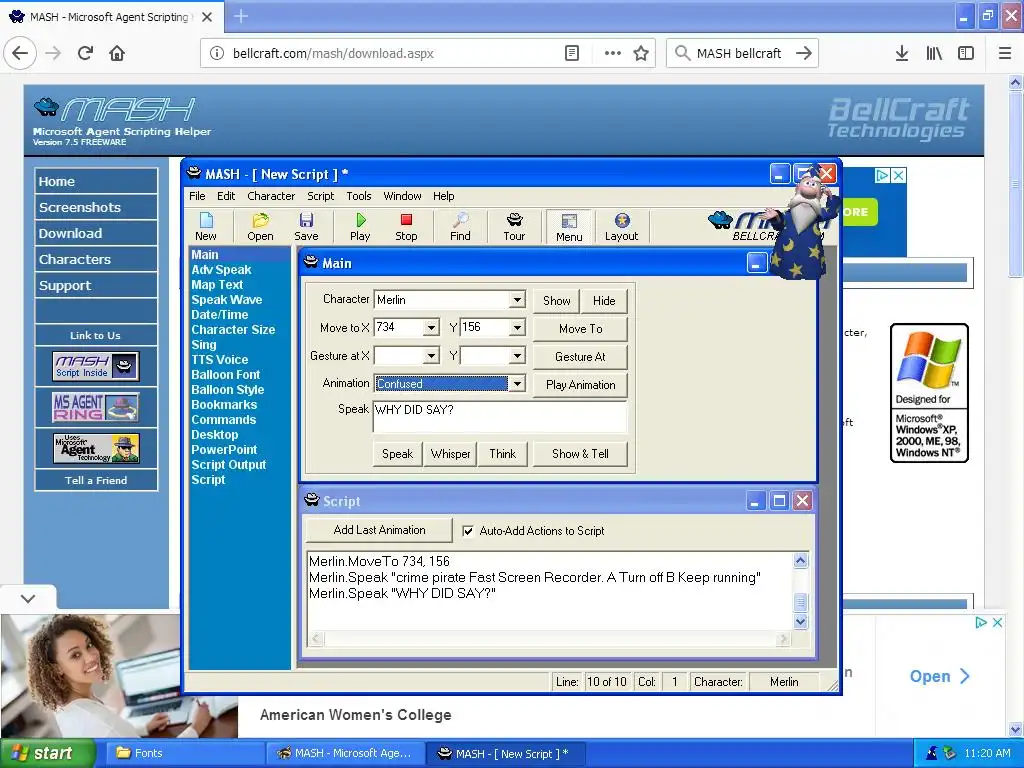Click the Speak text input field
Image resolution: width=1024 pixels, height=768 pixels.
500,417
